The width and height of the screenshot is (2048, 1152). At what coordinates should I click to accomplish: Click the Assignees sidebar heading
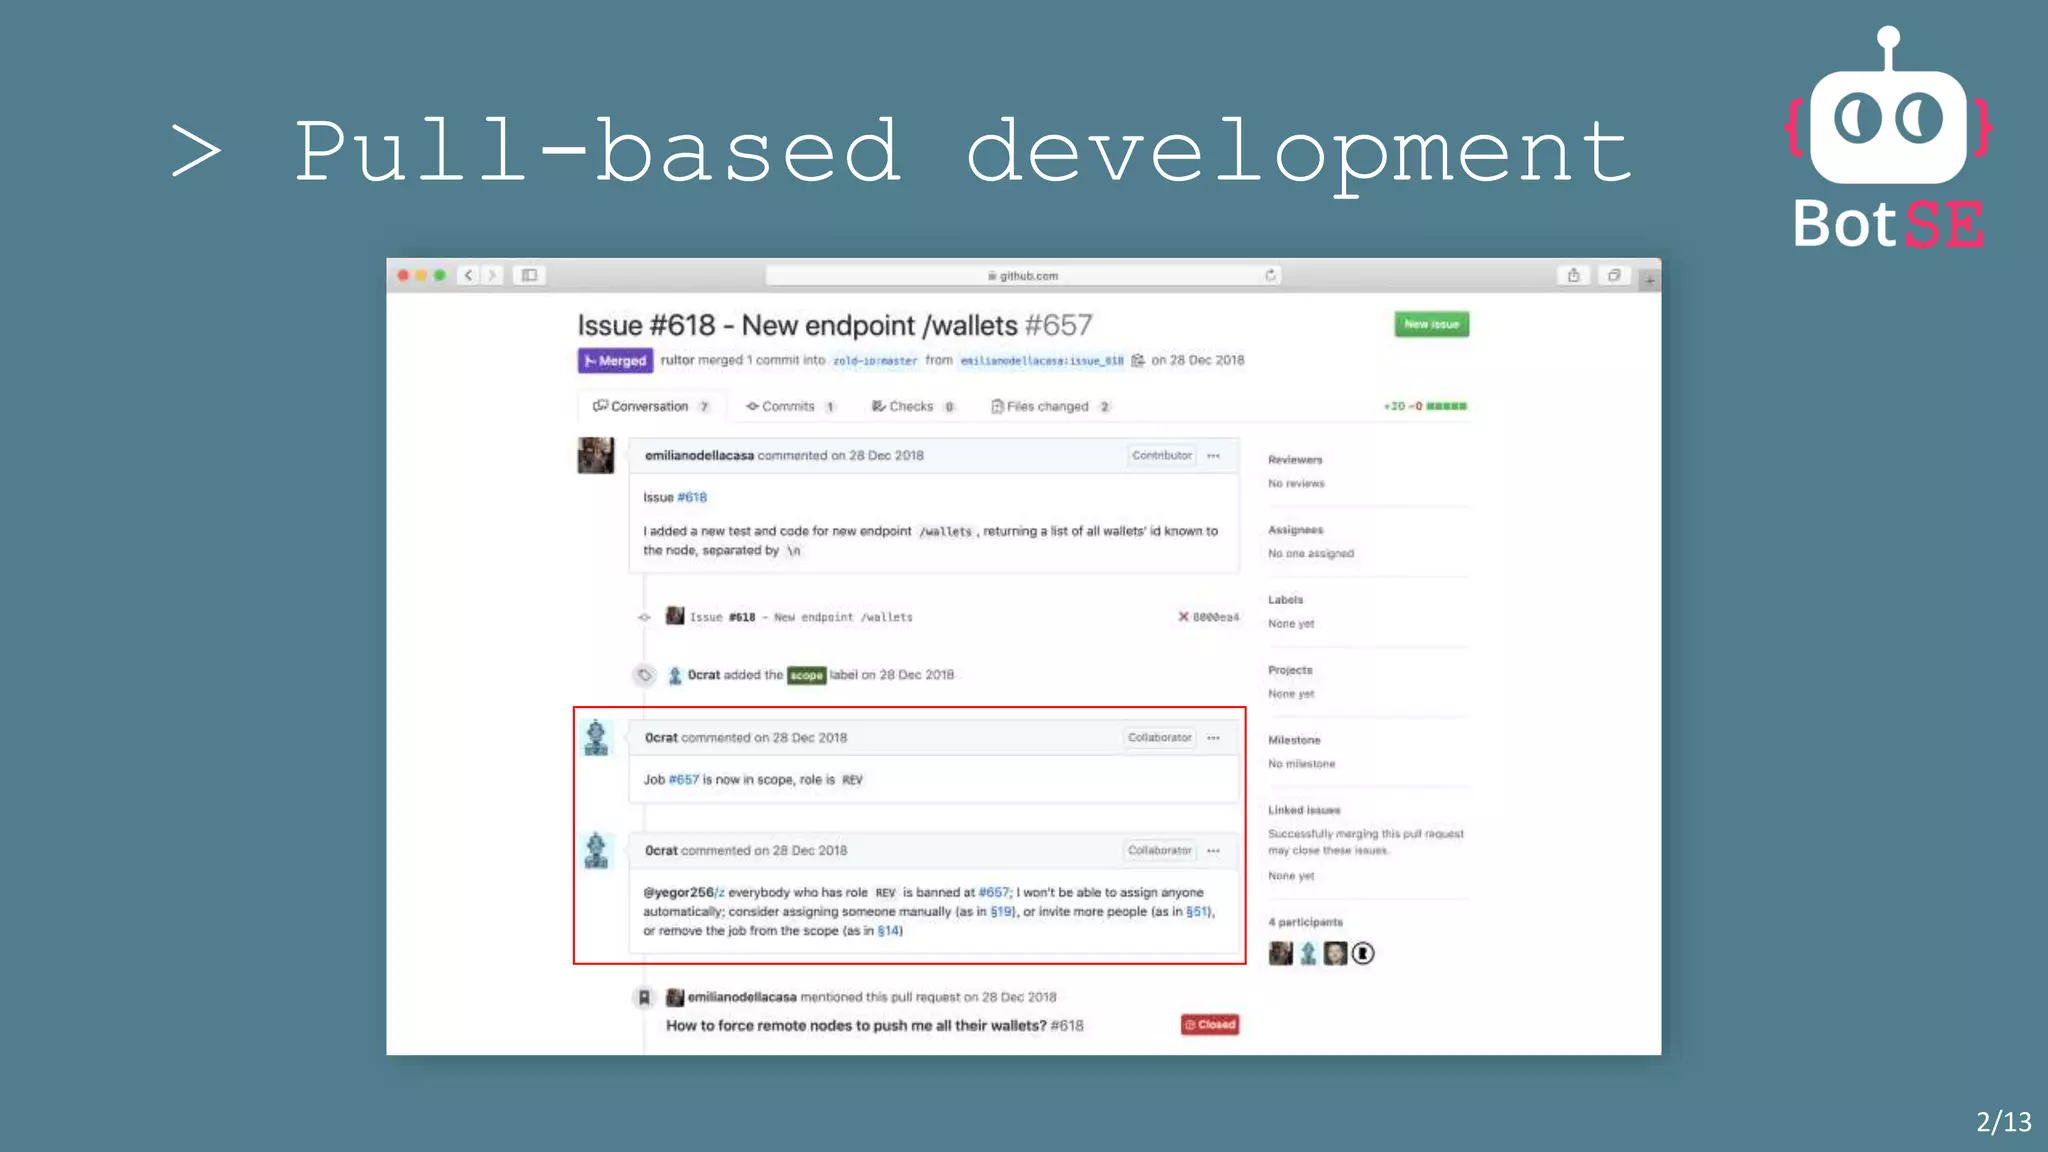[1296, 530]
